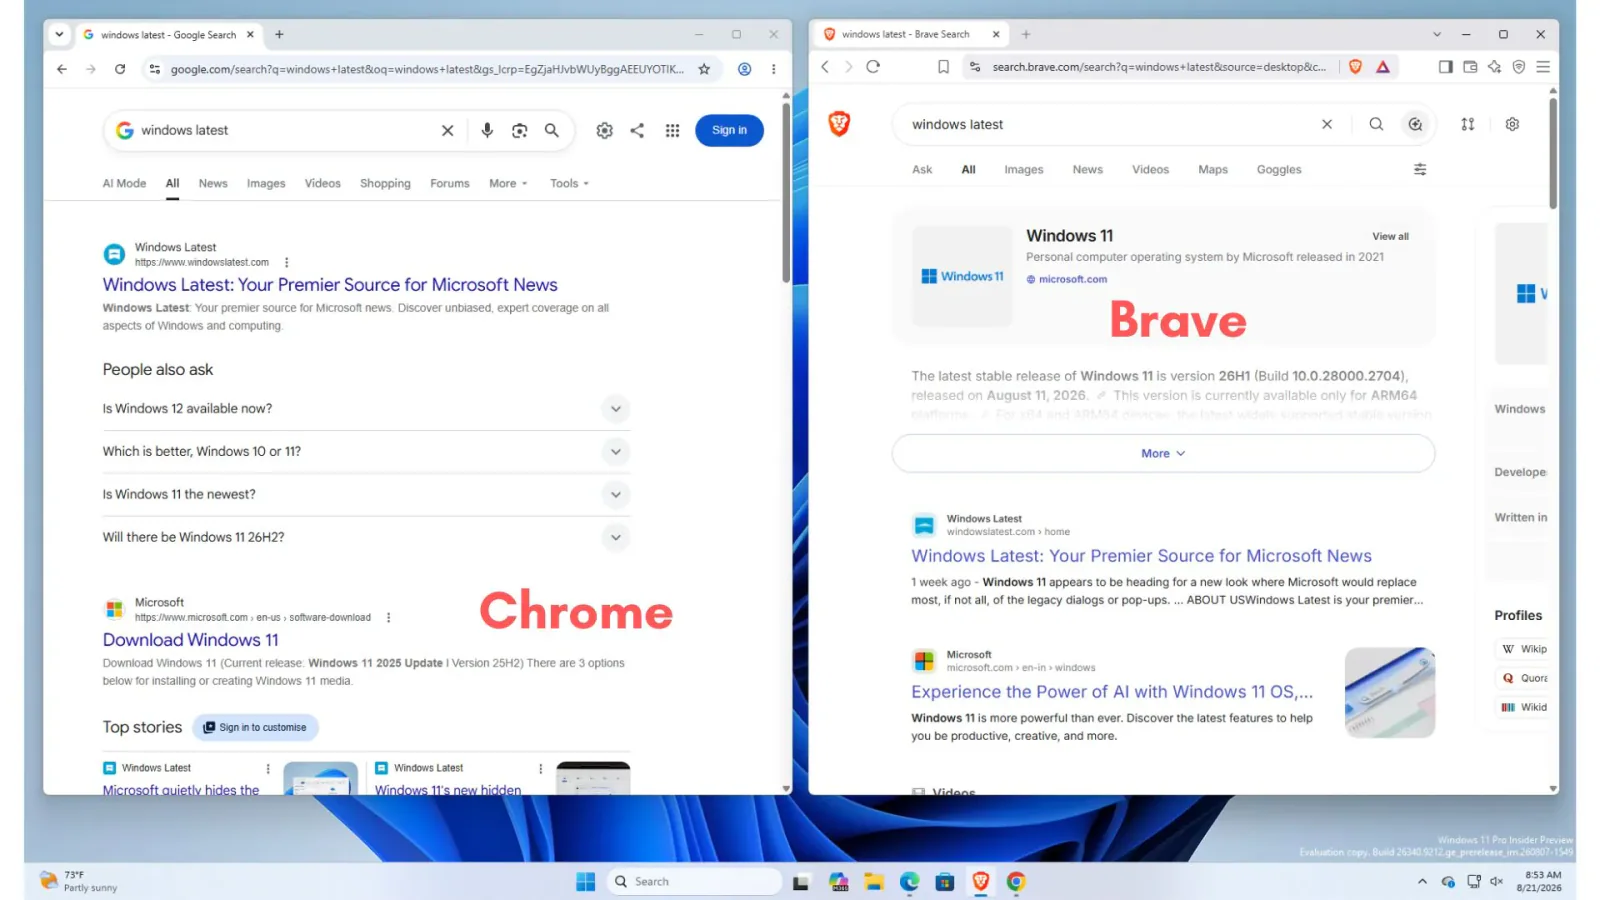Click Google Sign in button
1600x900 pixels.
tap(729, 130)
